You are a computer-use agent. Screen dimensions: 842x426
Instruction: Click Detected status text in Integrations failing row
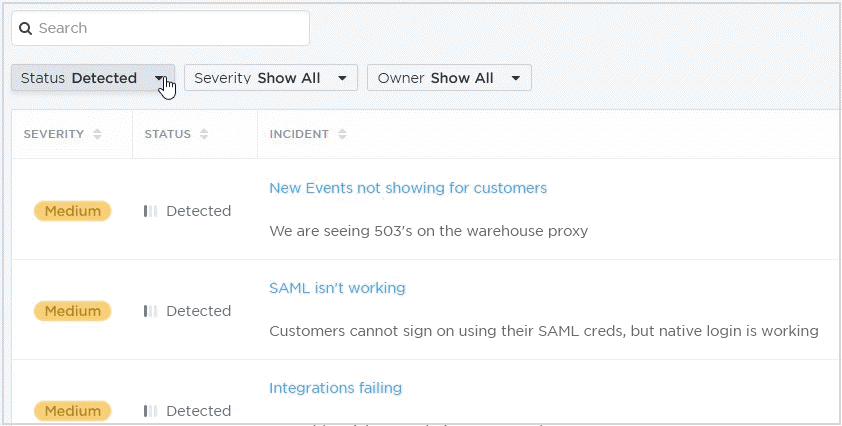pos(199,411)
